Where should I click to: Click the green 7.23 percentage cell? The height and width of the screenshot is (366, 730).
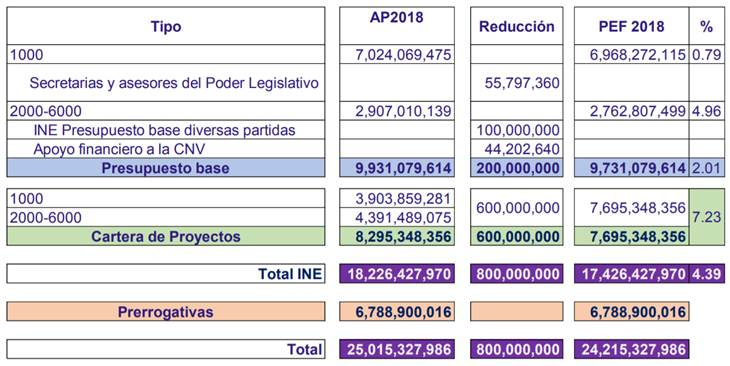point(706,217)
